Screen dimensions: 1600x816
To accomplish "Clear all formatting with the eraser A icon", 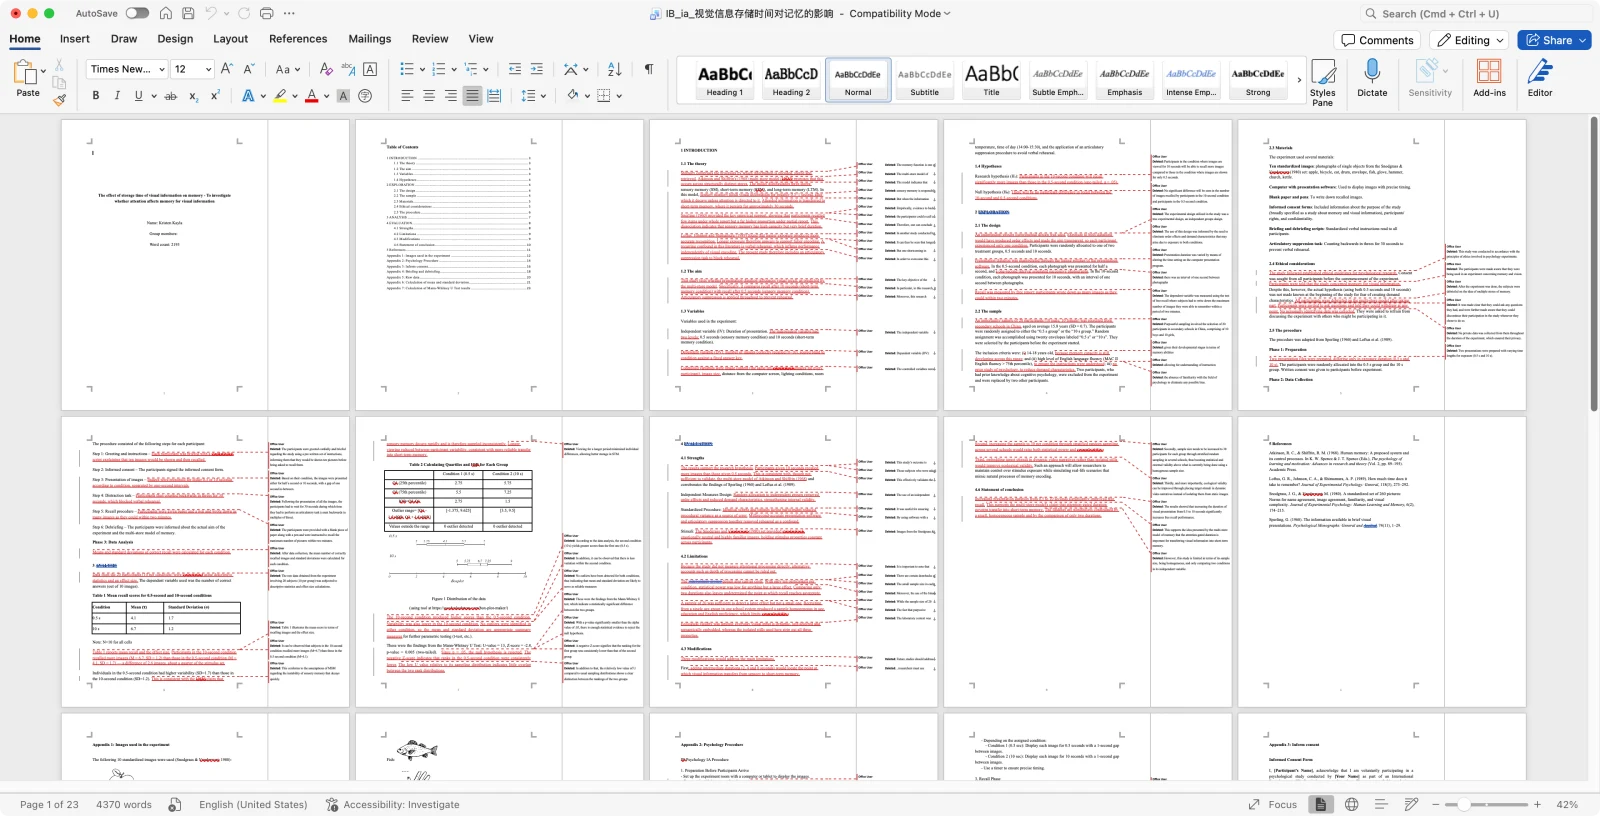I will coord(325,69).
